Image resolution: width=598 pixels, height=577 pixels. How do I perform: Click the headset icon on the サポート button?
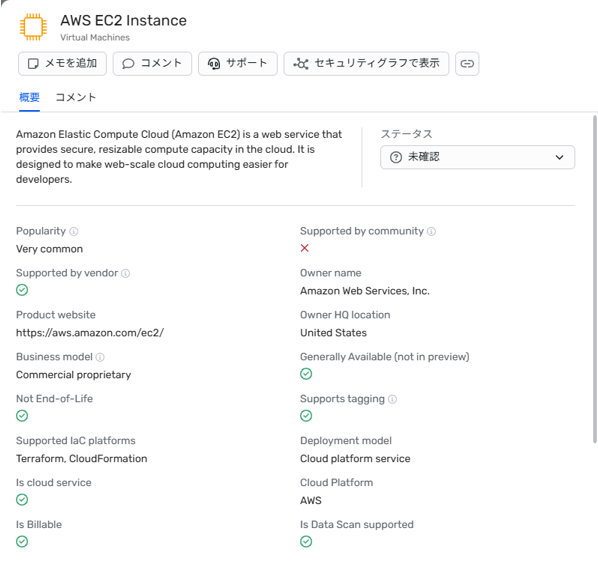(214, 64)
